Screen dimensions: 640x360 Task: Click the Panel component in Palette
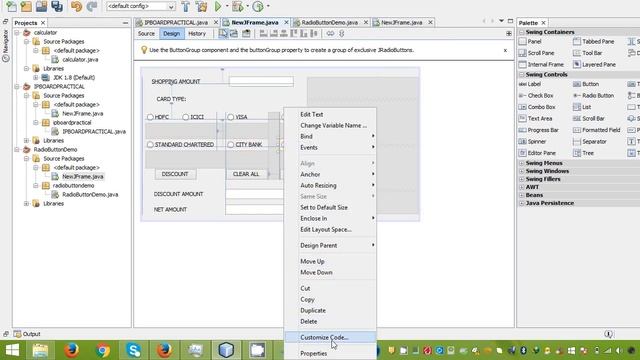tap(530, 42)
